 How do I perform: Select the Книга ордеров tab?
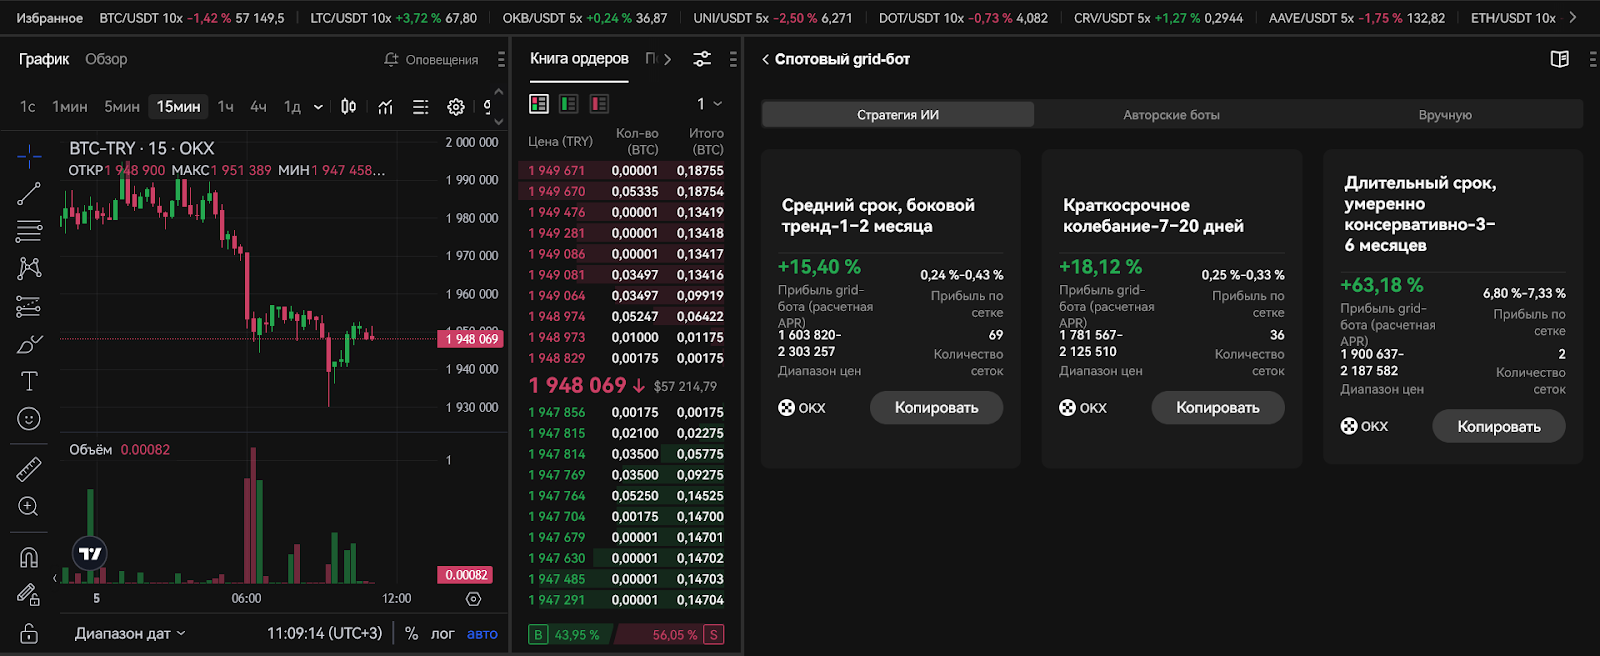(x=579, y=59)
